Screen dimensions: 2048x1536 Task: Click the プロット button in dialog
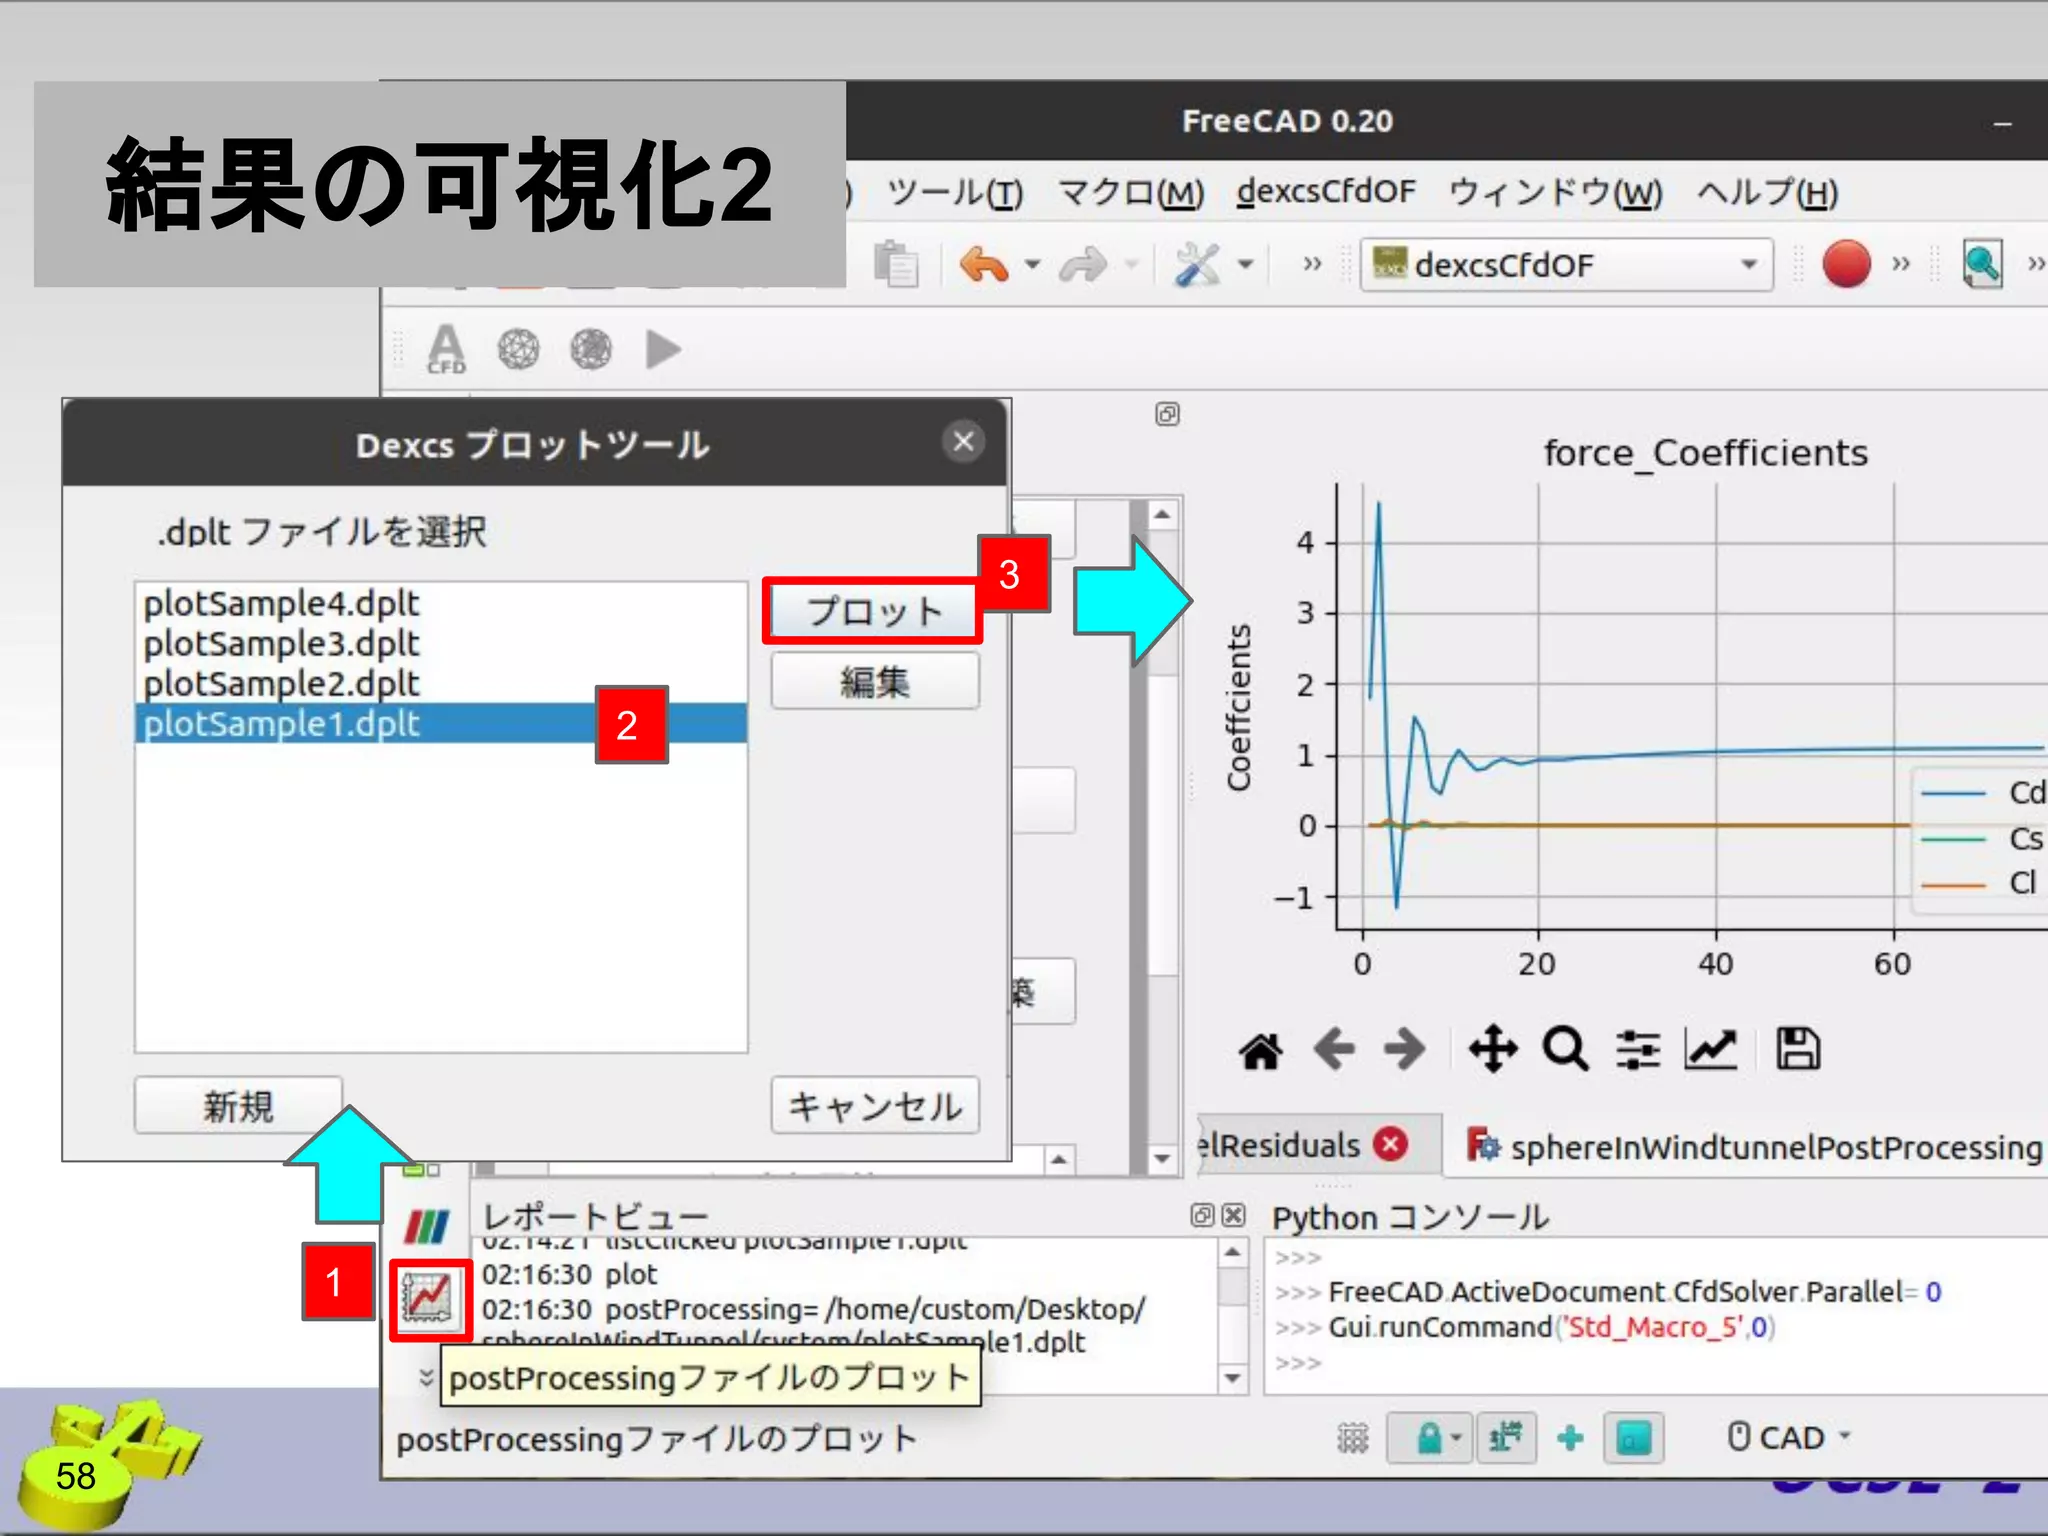click(x=874, y=611)
